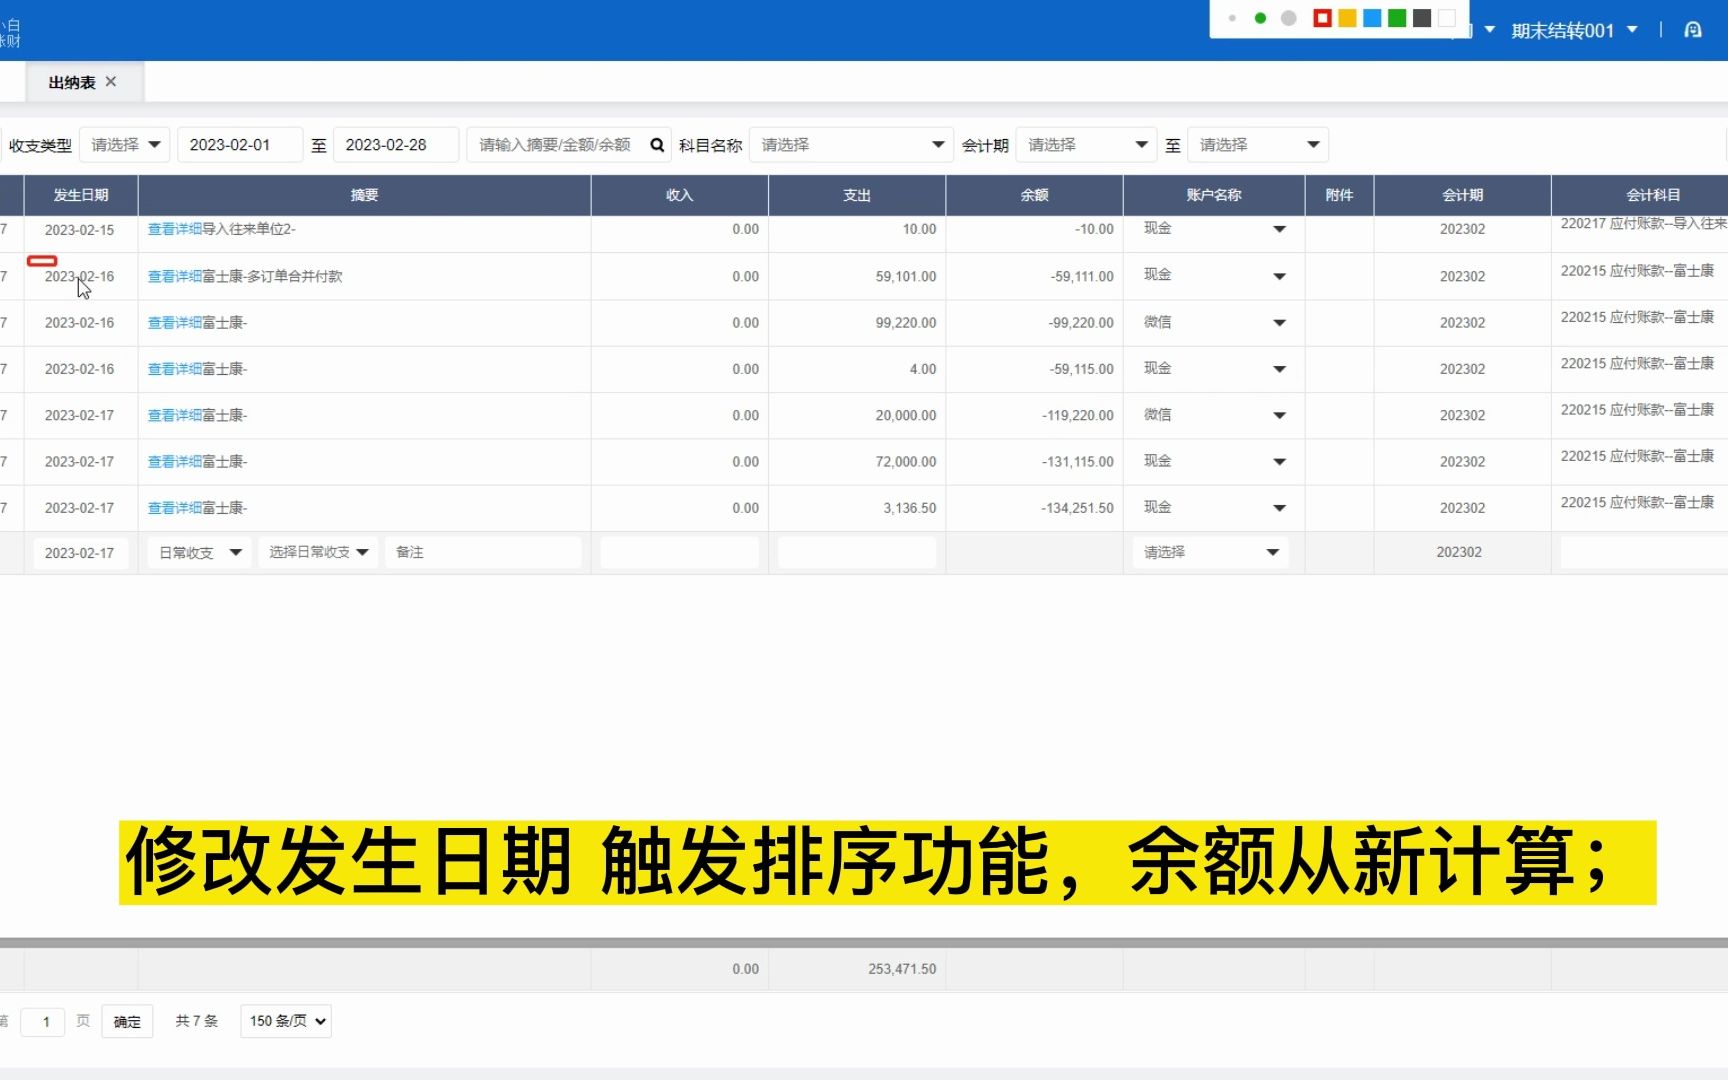Click the new-row date field 2023-02-17

(80, 552)
